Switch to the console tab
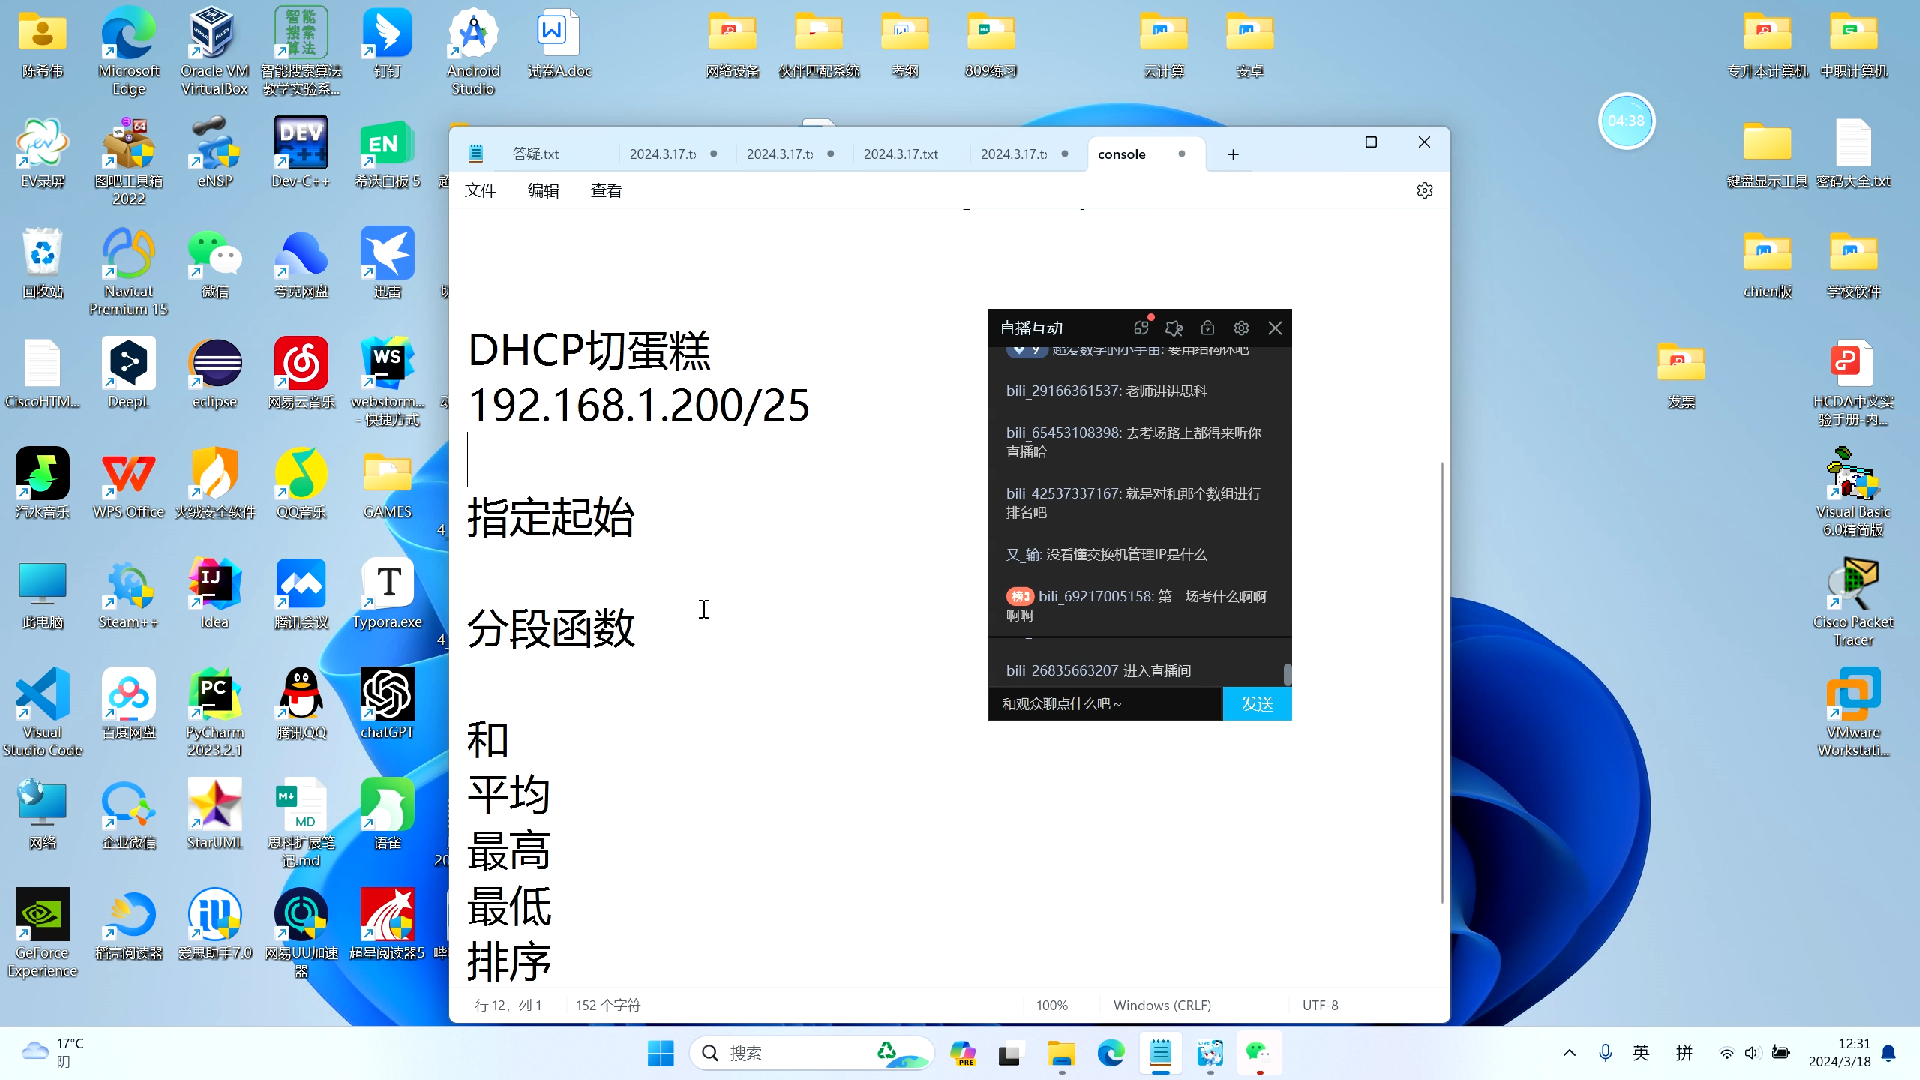The height and width of the screenshot is (1080, 1920). pyautogui.click(x=1122, y=153)
